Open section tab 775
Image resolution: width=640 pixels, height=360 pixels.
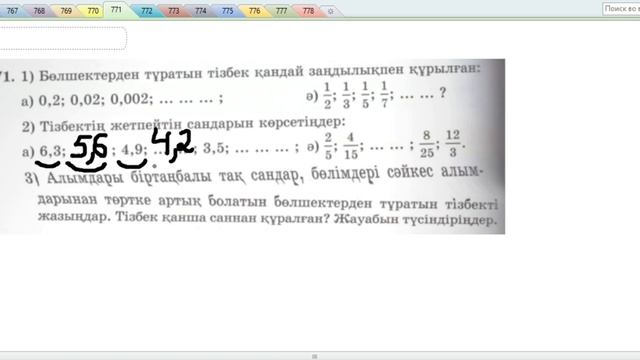[x=227, y=11]
